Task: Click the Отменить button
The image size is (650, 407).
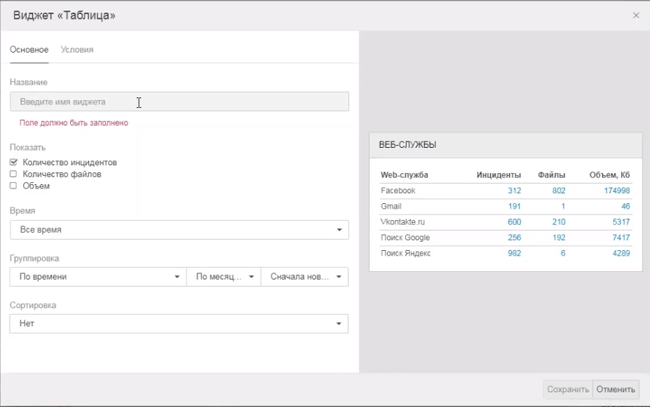Action: [615, 389]
